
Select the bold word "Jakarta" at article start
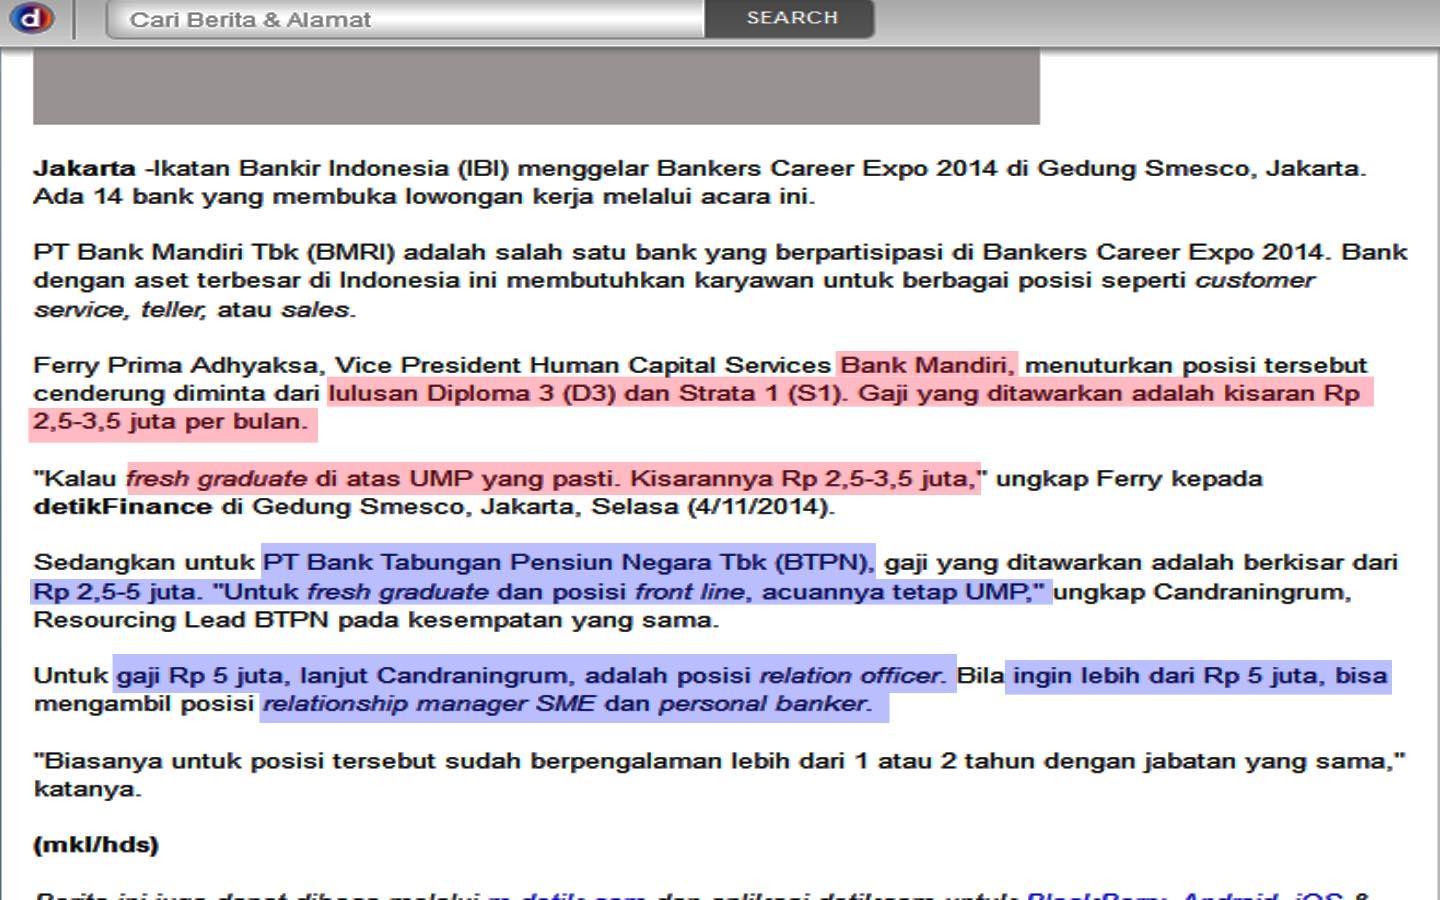84,168
